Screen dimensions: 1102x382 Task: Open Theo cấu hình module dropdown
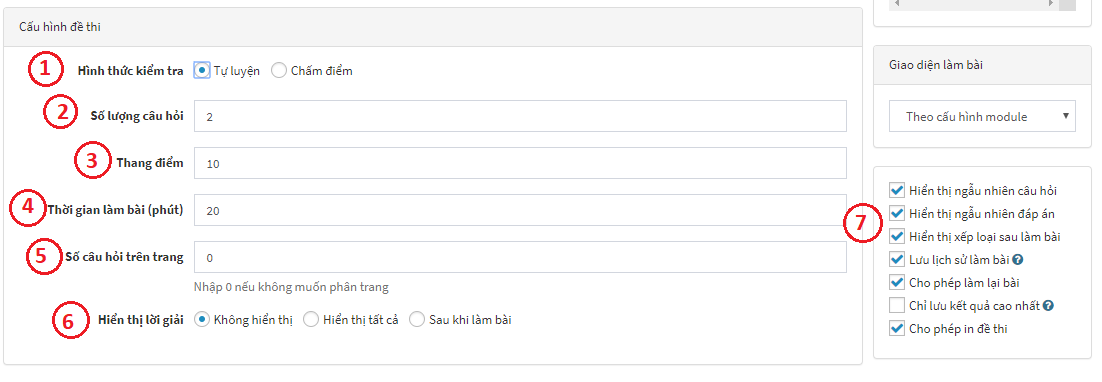coord(982,117)
